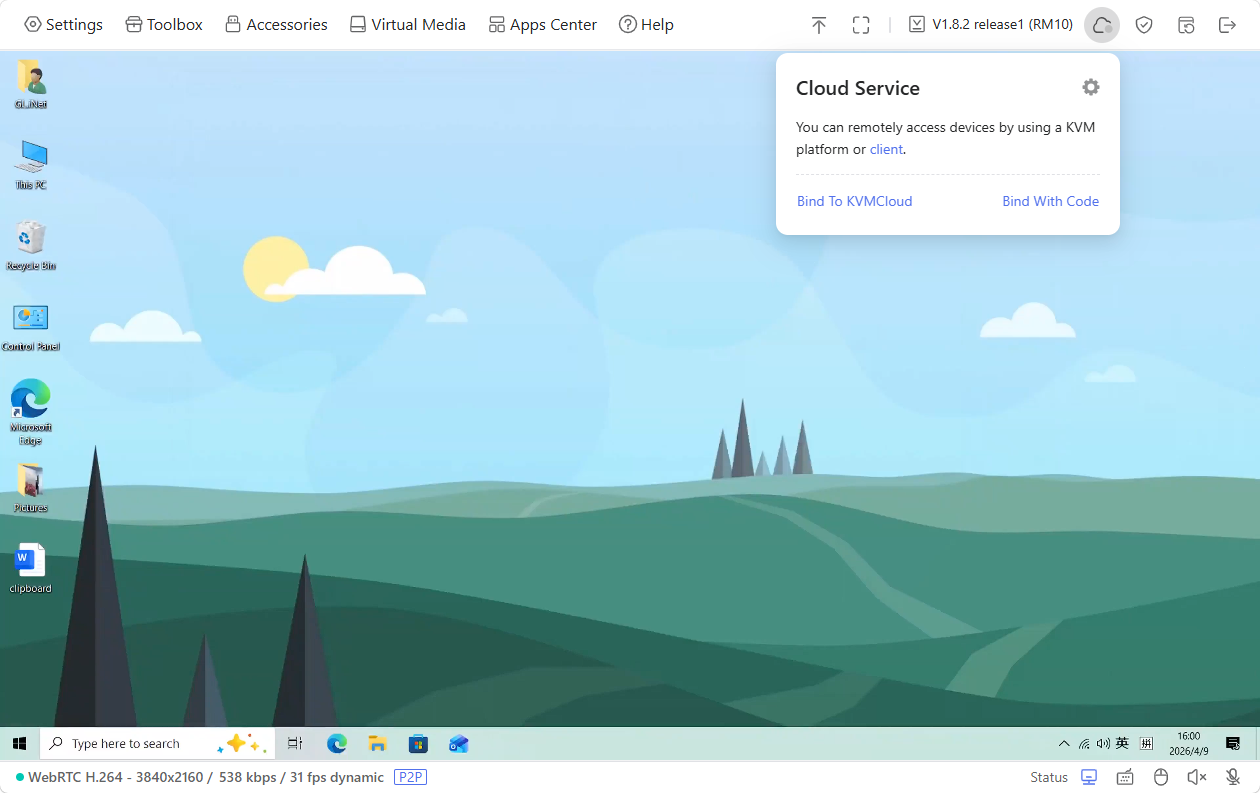The image size is (1260, 793).
Task: Unmute the speaker in status bar
Action: tap(1197, 777)
